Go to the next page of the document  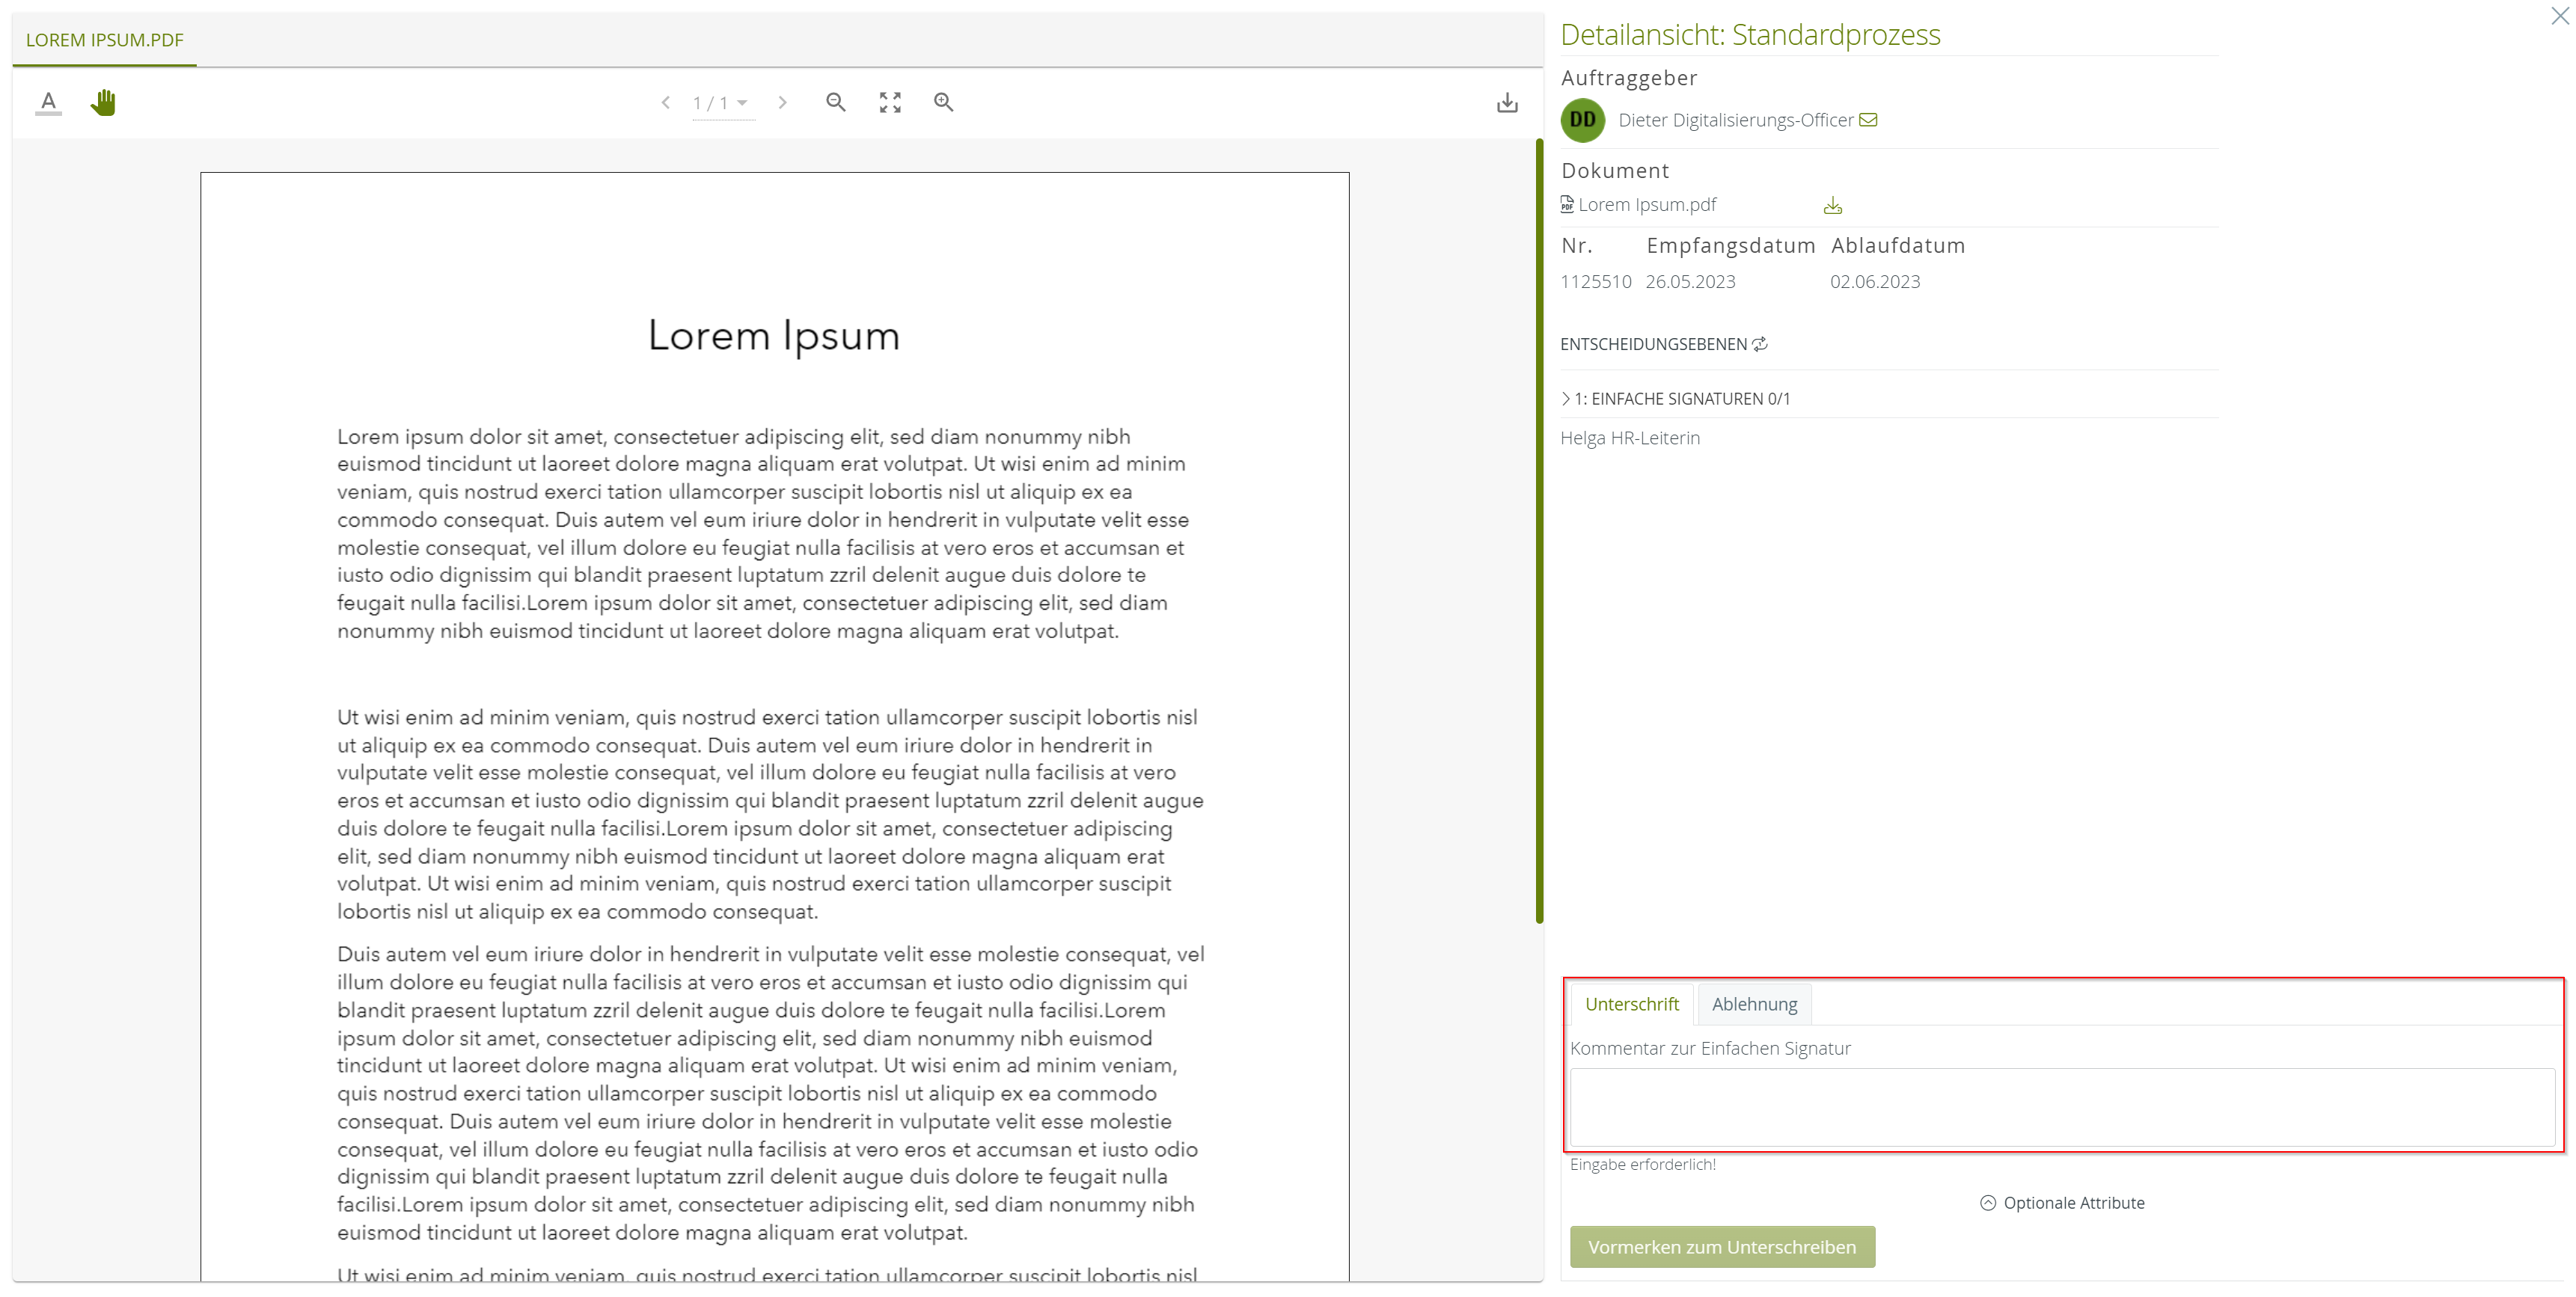(783, 102)
